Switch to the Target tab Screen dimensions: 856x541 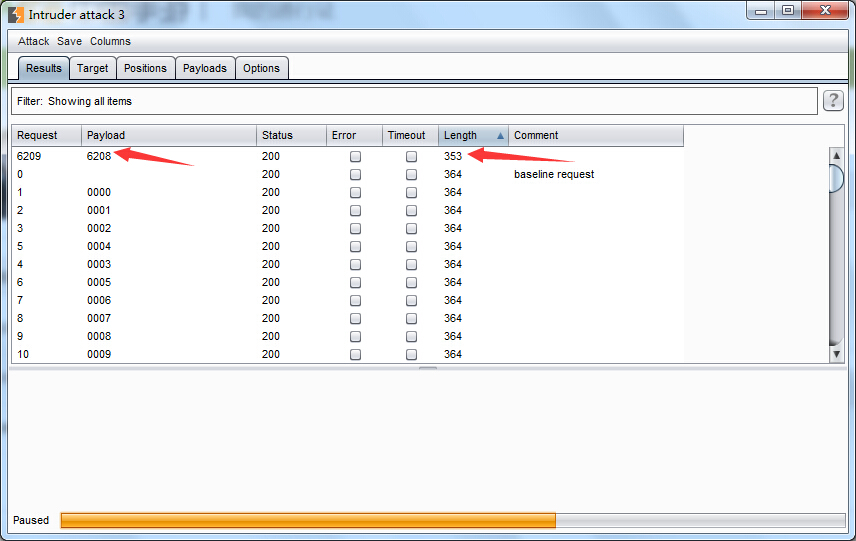93,68
